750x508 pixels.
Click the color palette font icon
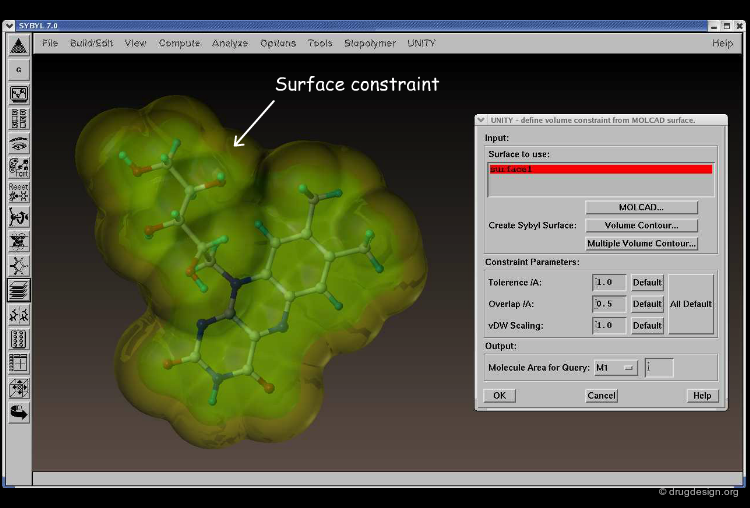tap(19, 168)
